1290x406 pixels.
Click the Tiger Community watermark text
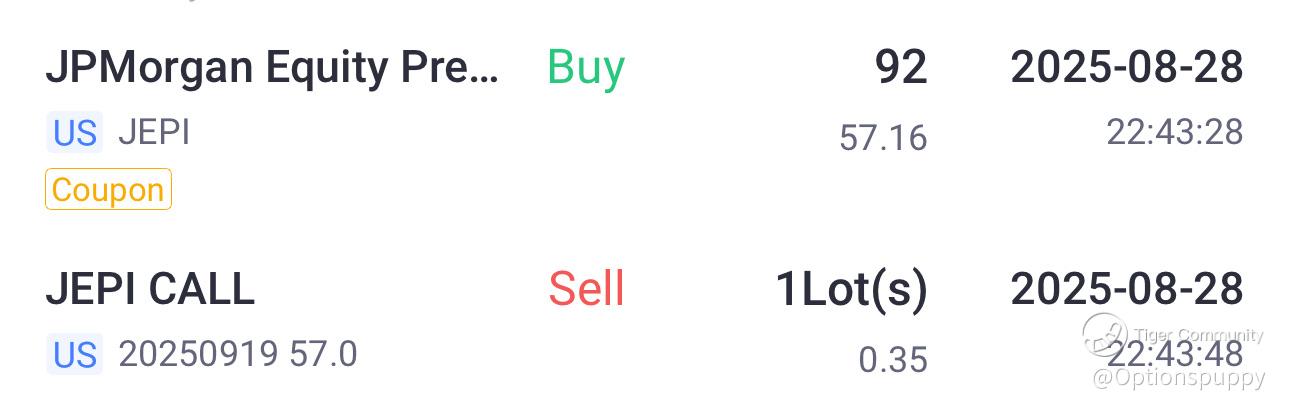click(1198, 336)
